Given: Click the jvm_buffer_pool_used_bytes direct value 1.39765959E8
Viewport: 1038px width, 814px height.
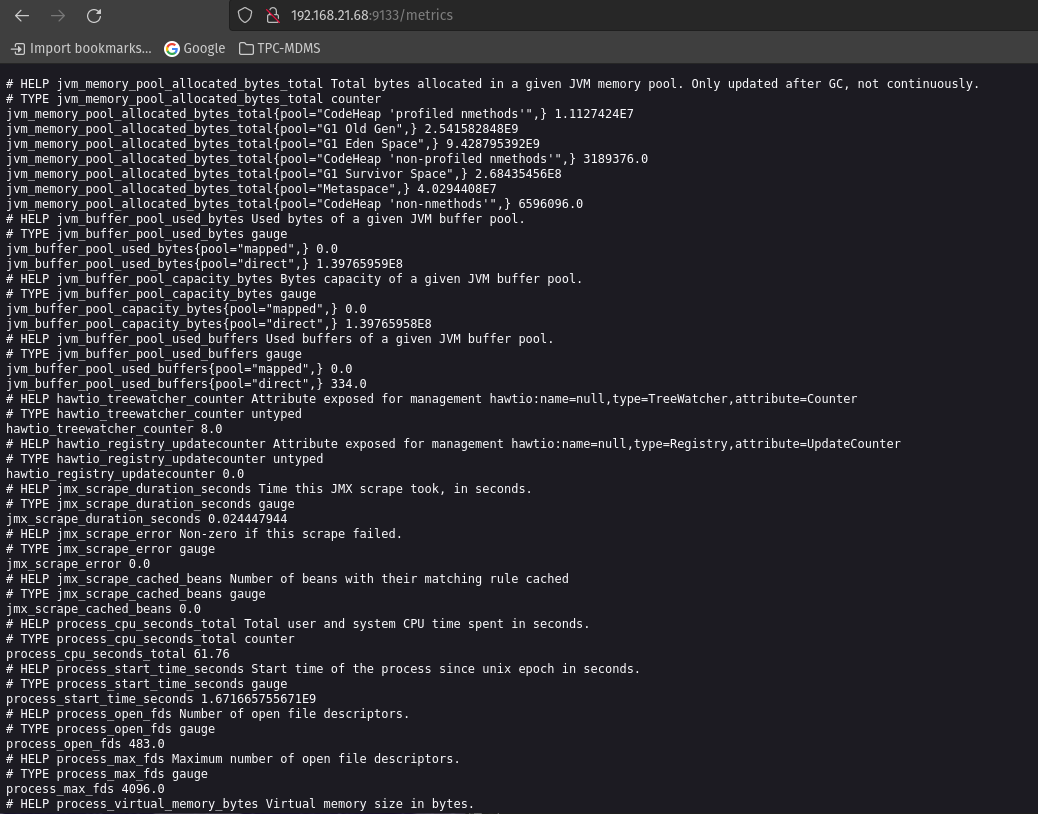Looking at the screenshot, I should point(359,263).
